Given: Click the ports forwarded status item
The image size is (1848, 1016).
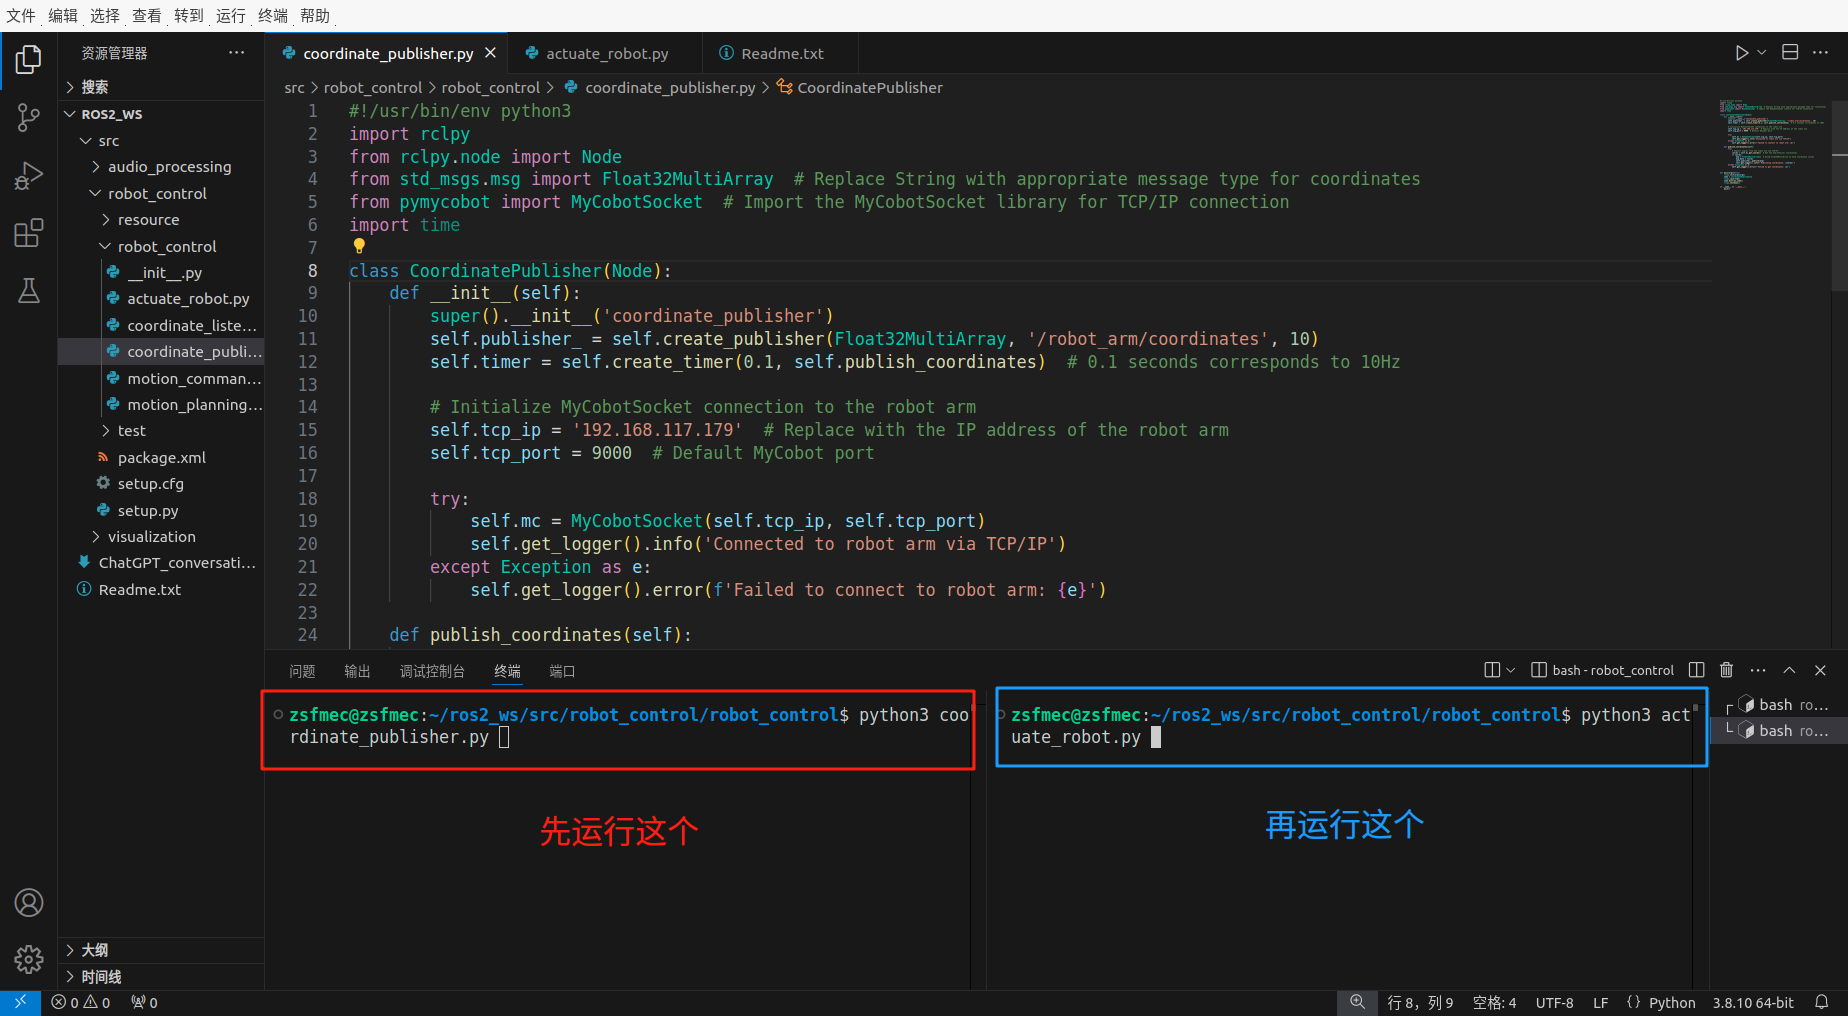Looking at the screenshot, I should tap(144, 1002).
